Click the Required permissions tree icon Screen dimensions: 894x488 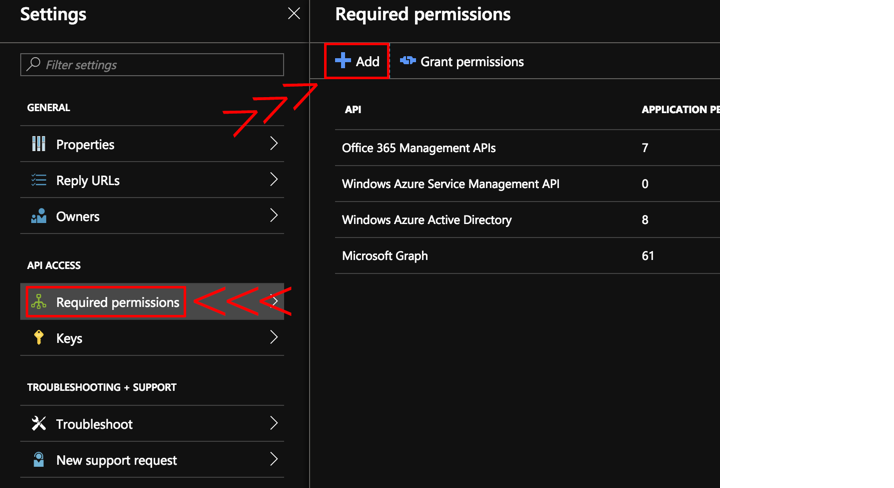click(39, 302)
